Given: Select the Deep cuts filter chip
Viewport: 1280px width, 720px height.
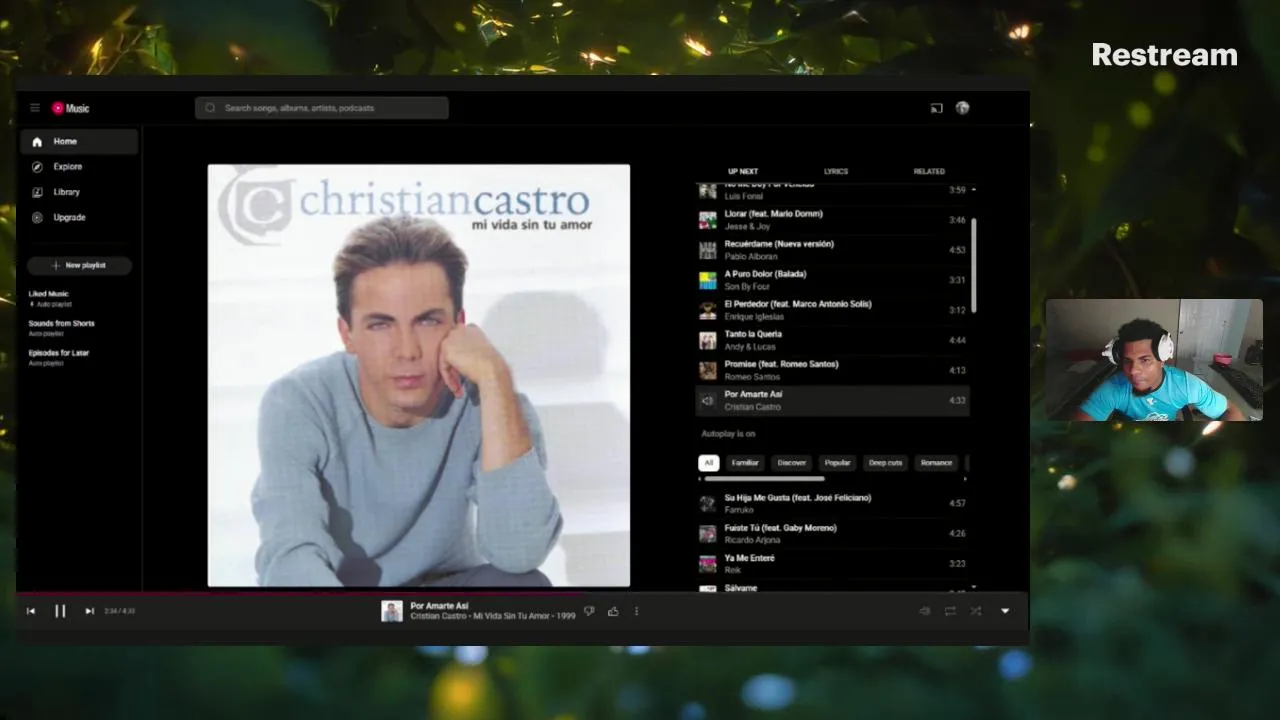Looking at the screenshot, I should 885,463.
